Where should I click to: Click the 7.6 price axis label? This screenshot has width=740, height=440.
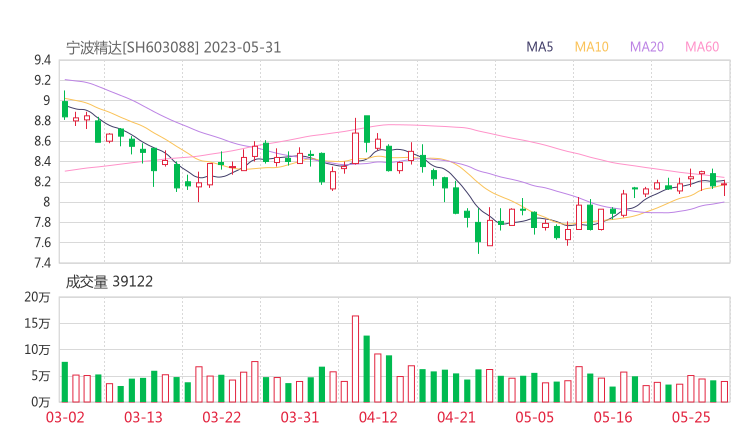(x=42, y=243)
